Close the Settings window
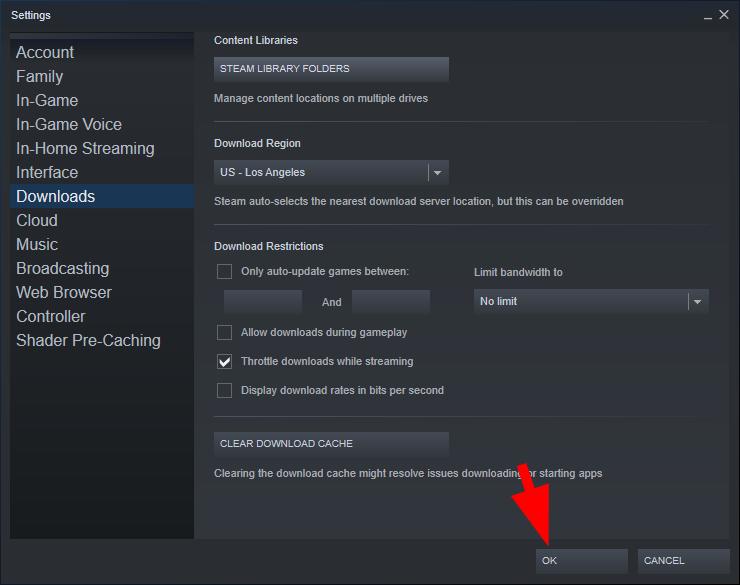The height and width of the screenshot is (585, 740). (x=724, y=15)
